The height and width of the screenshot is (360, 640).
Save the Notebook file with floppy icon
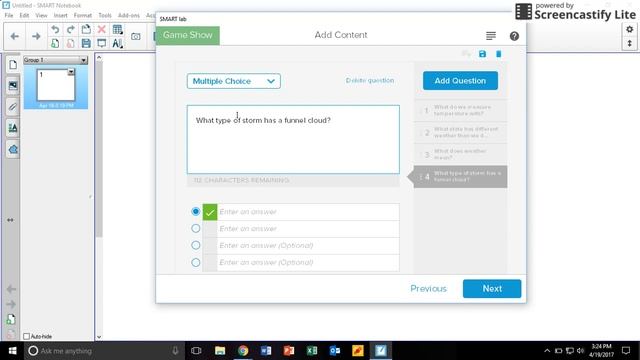(x=86, y=43)
